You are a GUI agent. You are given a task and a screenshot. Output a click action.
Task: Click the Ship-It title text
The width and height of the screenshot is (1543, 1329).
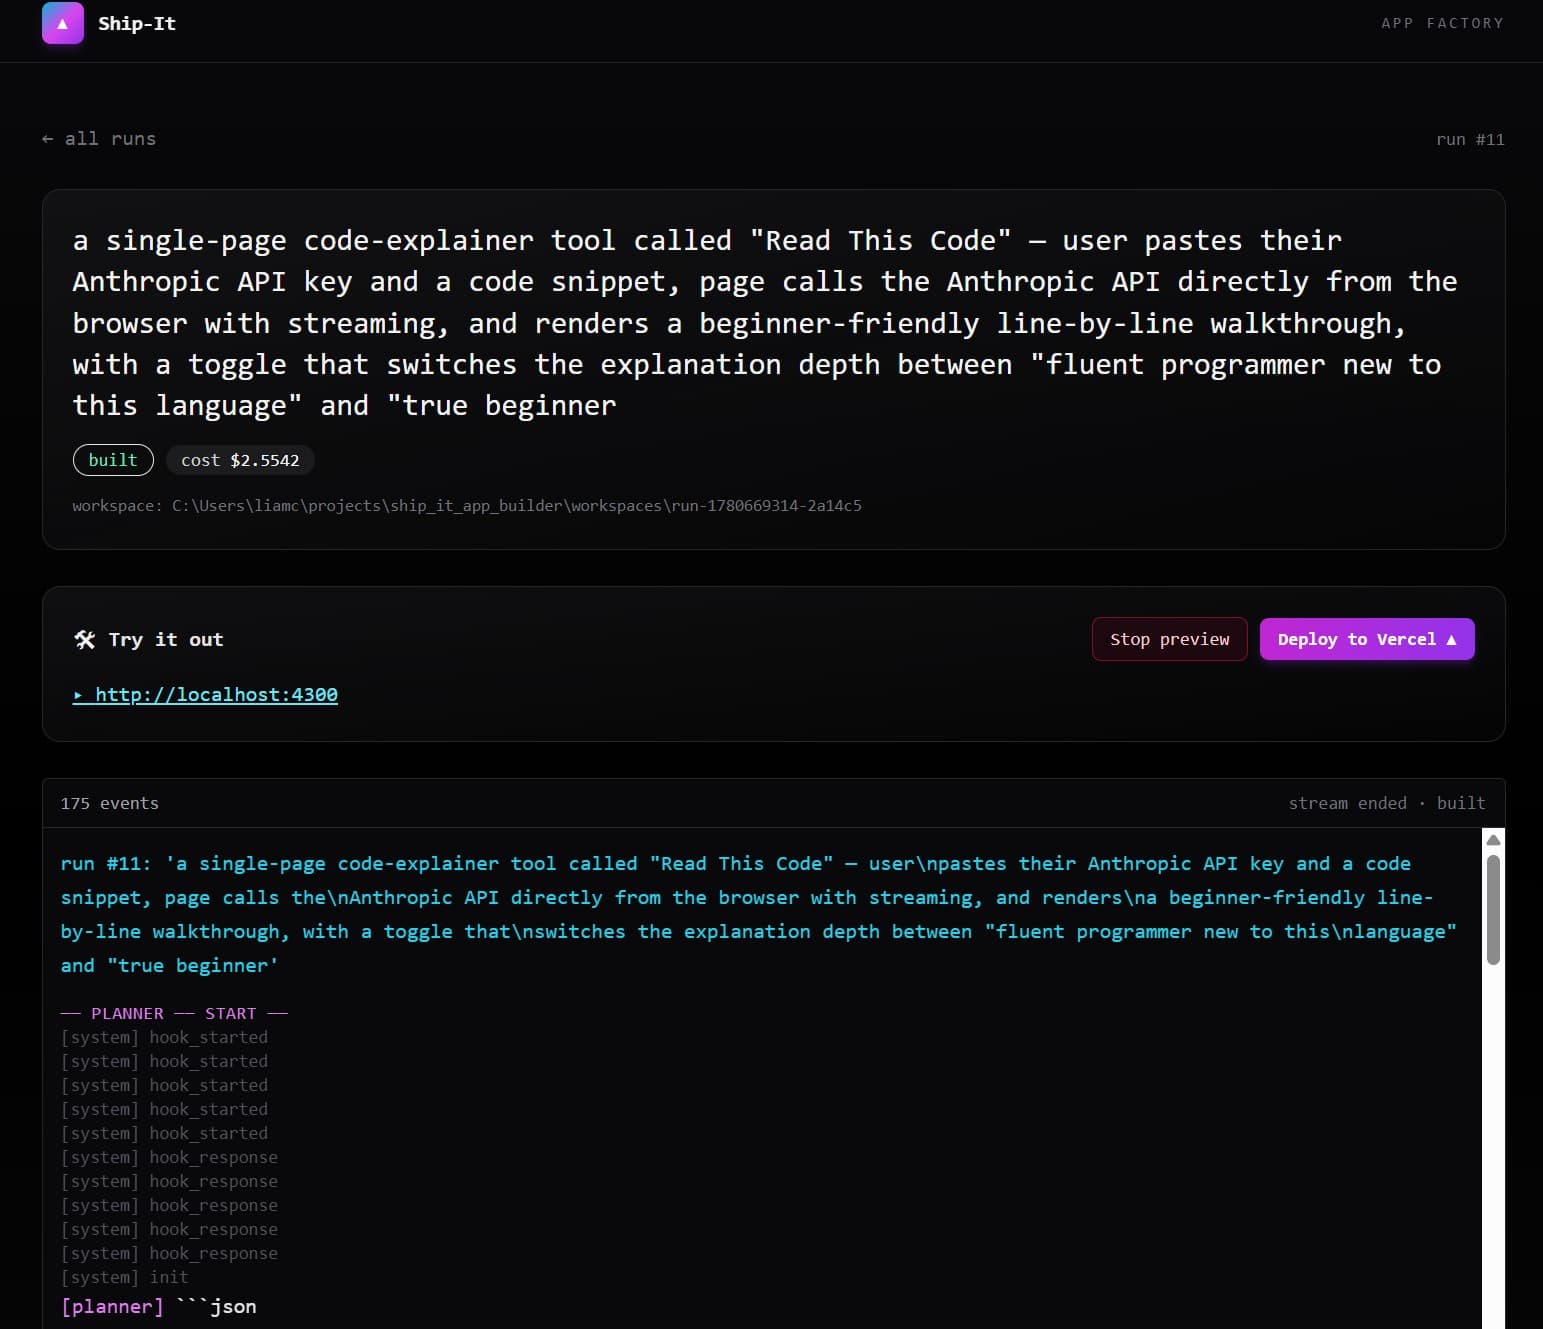[x=137, y=23]
